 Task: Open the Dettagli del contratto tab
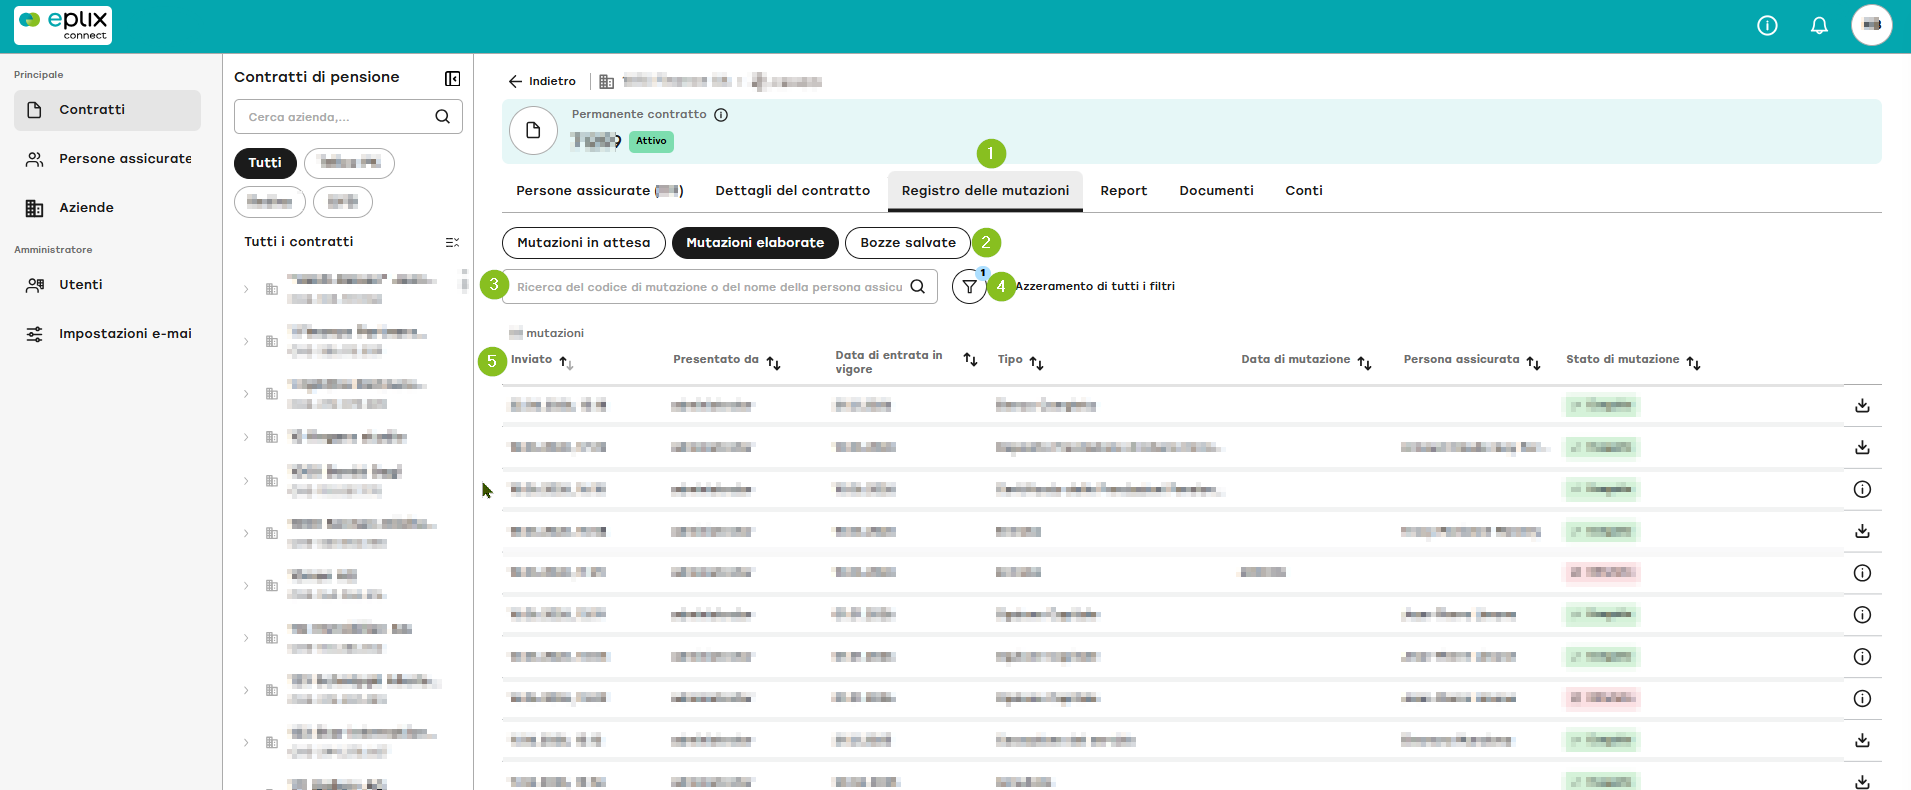click(x=793, y=191)
